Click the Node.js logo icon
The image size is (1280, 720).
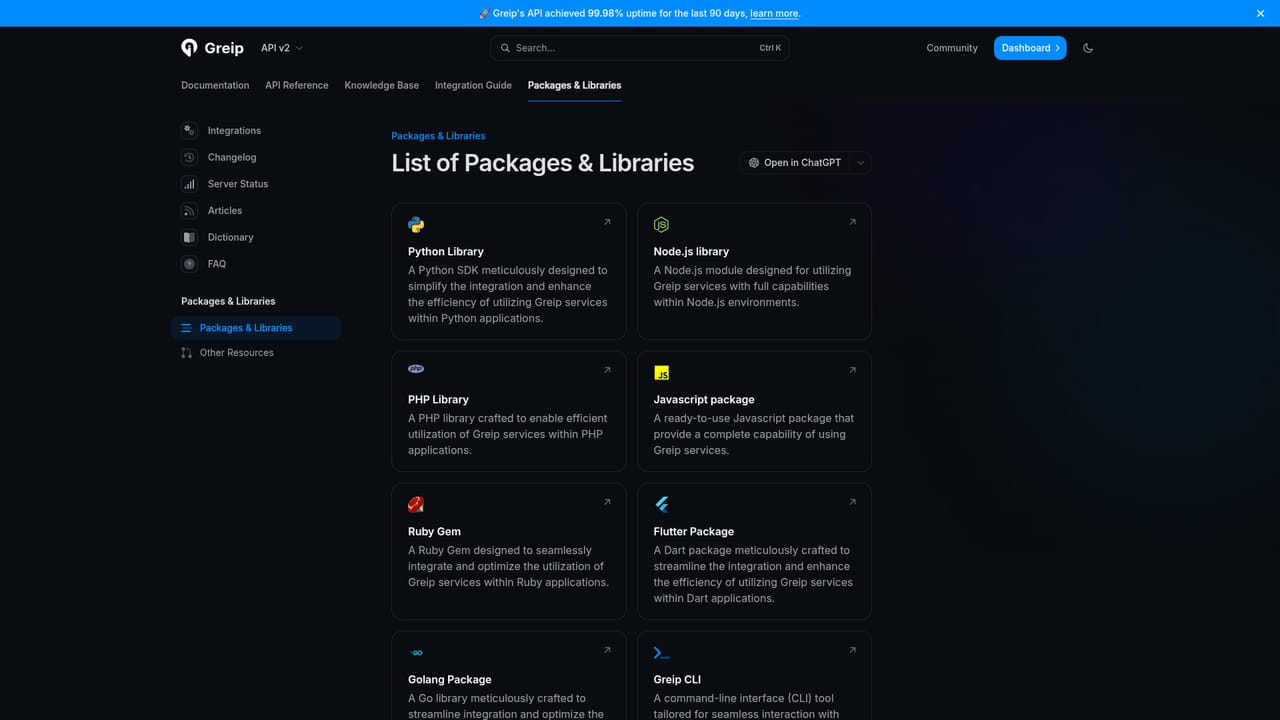pyautogui.click(x=661, y=225)
